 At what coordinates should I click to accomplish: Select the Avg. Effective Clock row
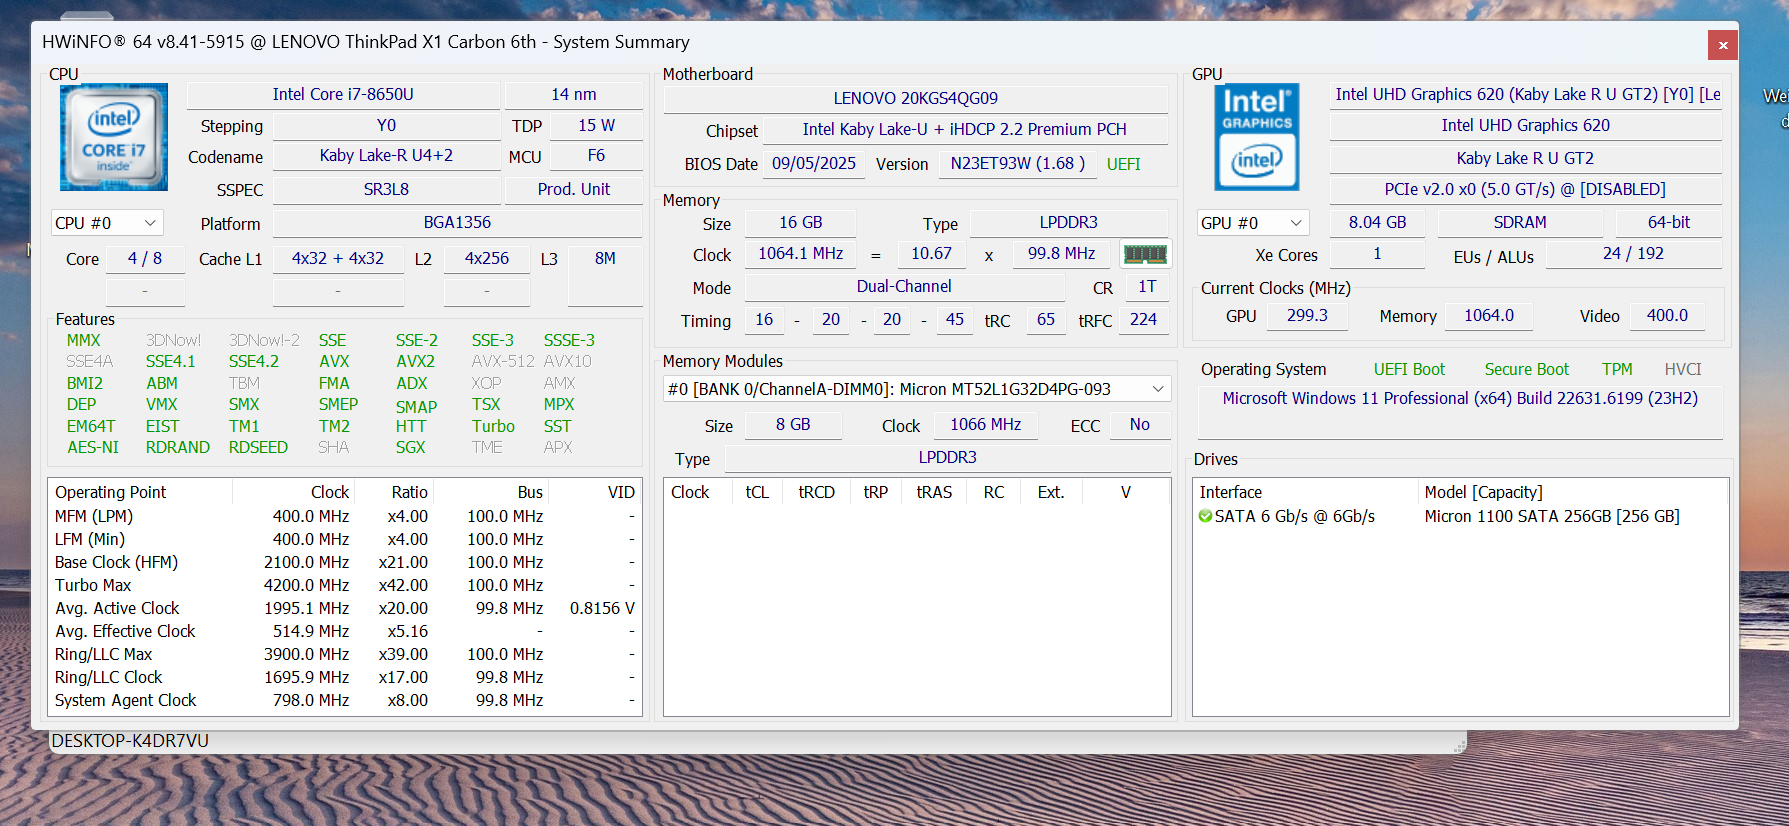(x=345, y=632)
